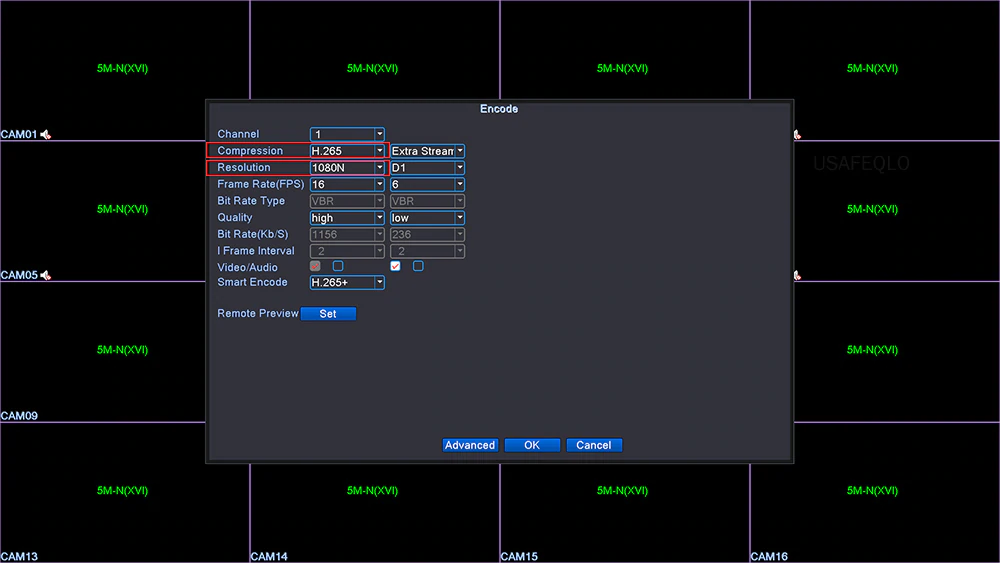
Task: Toggle extra stream video checkbox
Action: 395,266
